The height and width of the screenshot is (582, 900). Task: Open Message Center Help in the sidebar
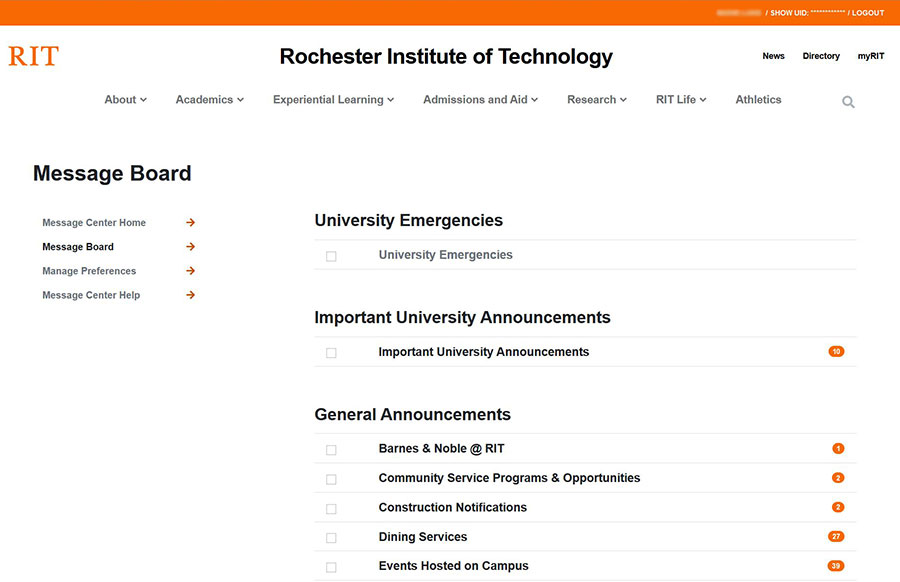point(91,295)
